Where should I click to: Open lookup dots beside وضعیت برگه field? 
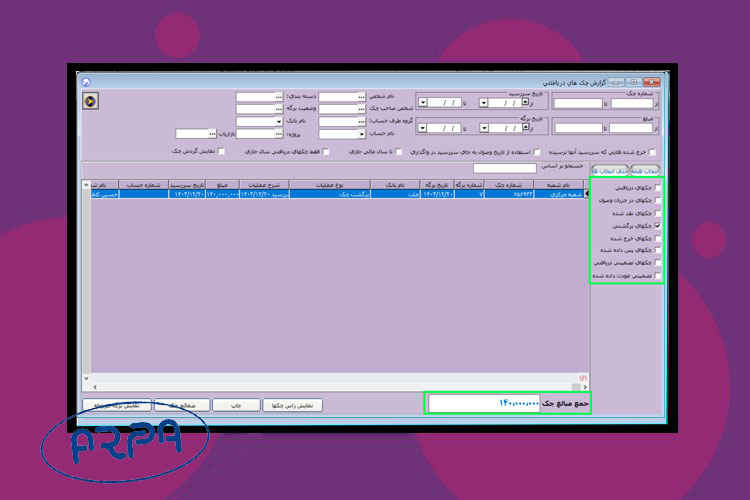point(277,109)
